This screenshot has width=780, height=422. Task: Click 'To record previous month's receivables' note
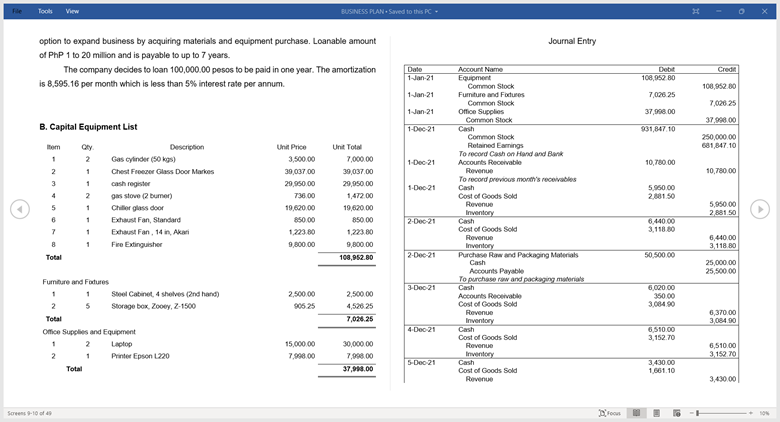click(517, 179)
